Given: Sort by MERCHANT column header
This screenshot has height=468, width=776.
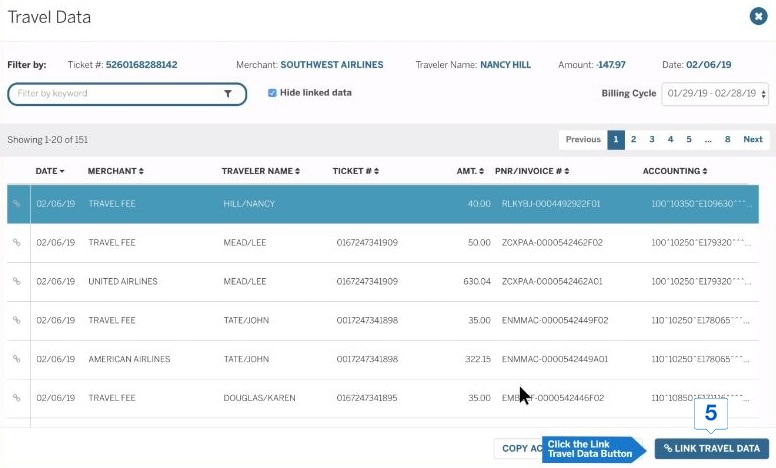Looking at the screenshot, I should click(x=115, y=171).
